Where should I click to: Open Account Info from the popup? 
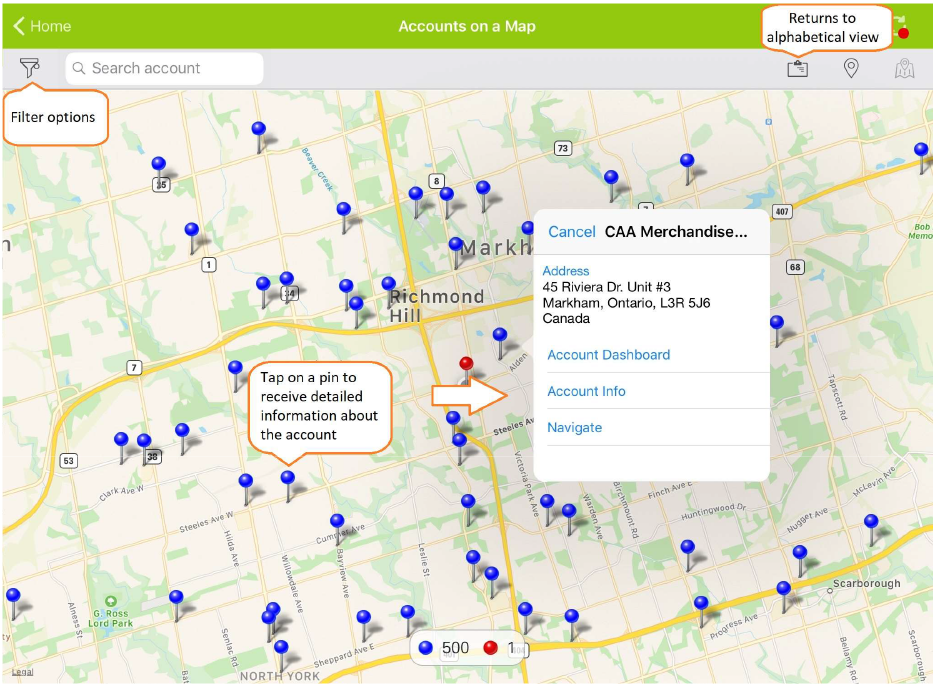point(586,392)
